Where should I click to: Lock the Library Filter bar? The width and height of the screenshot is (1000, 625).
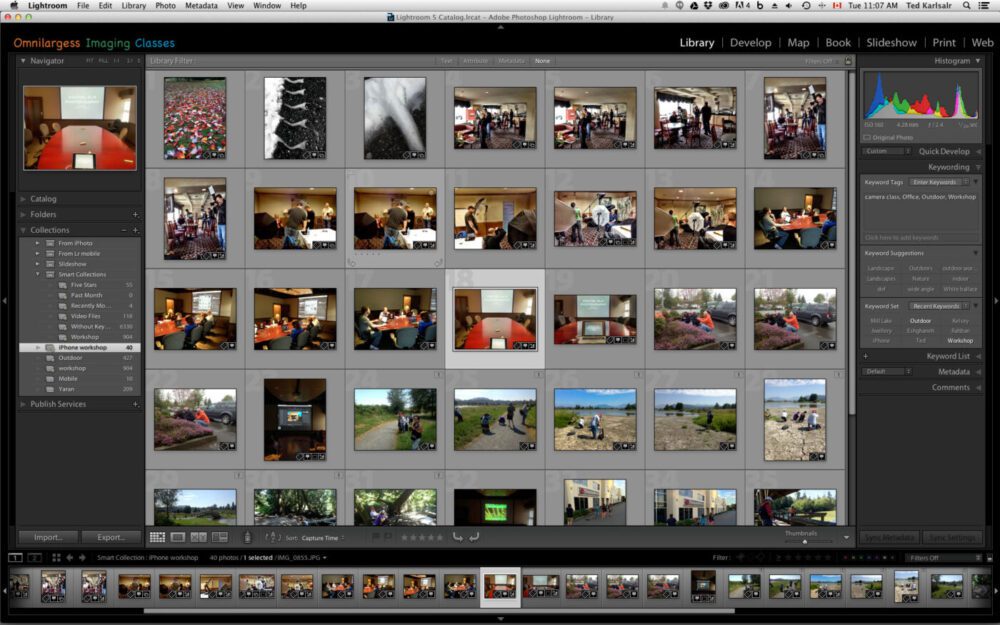[x=848, y=61]
